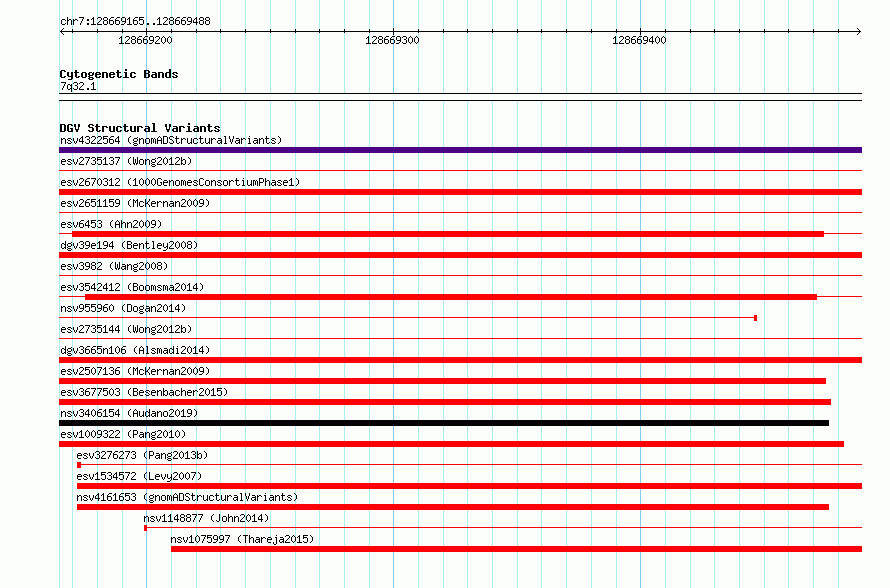The image size is (890, 588).
Task: Click the dgv39e194 Bentley2008 red bar
Action: 460,255
